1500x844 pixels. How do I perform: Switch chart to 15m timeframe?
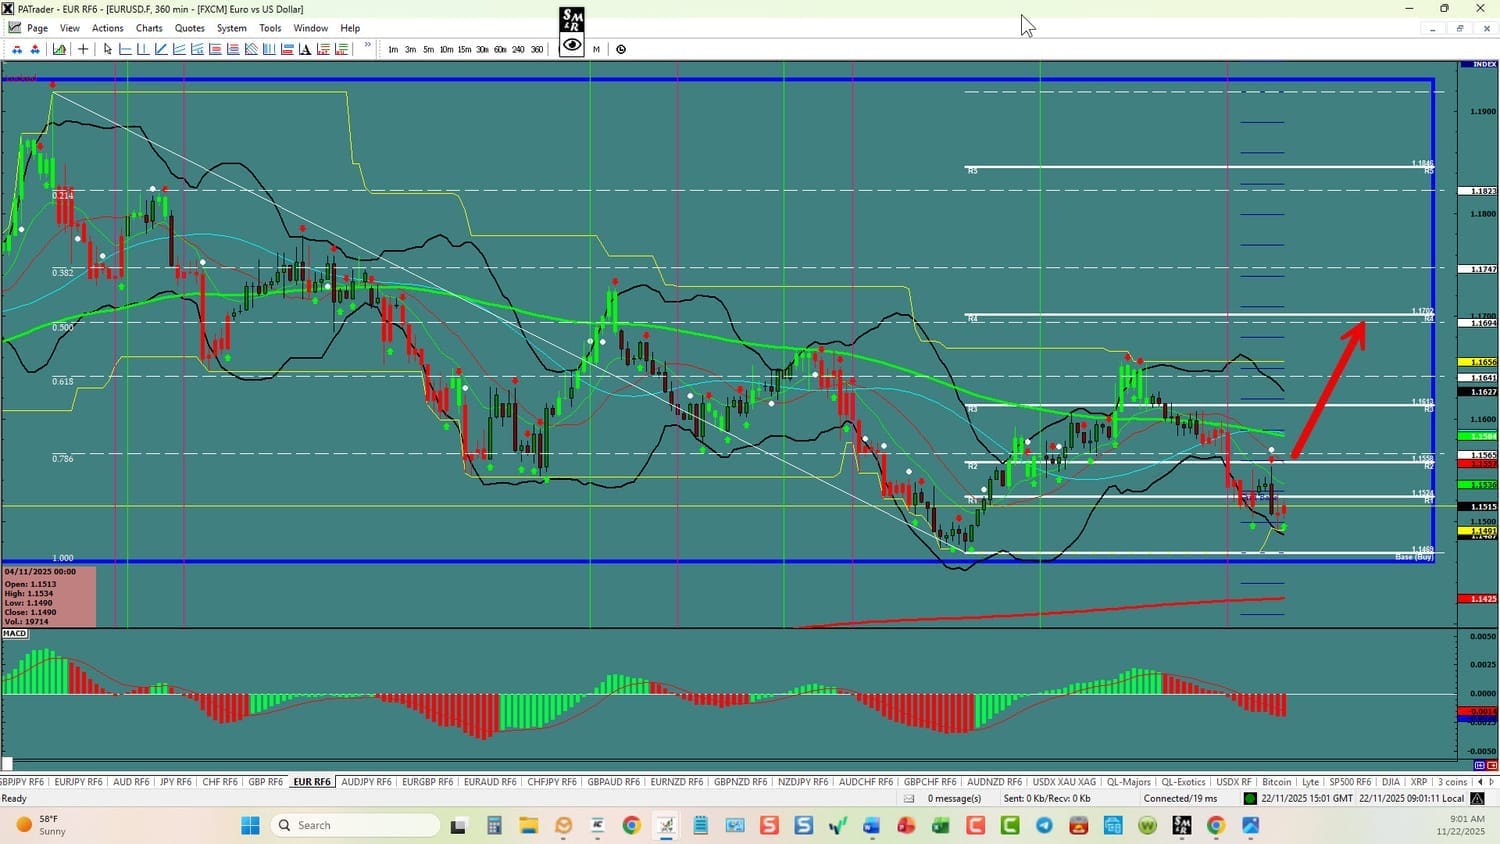464,49
